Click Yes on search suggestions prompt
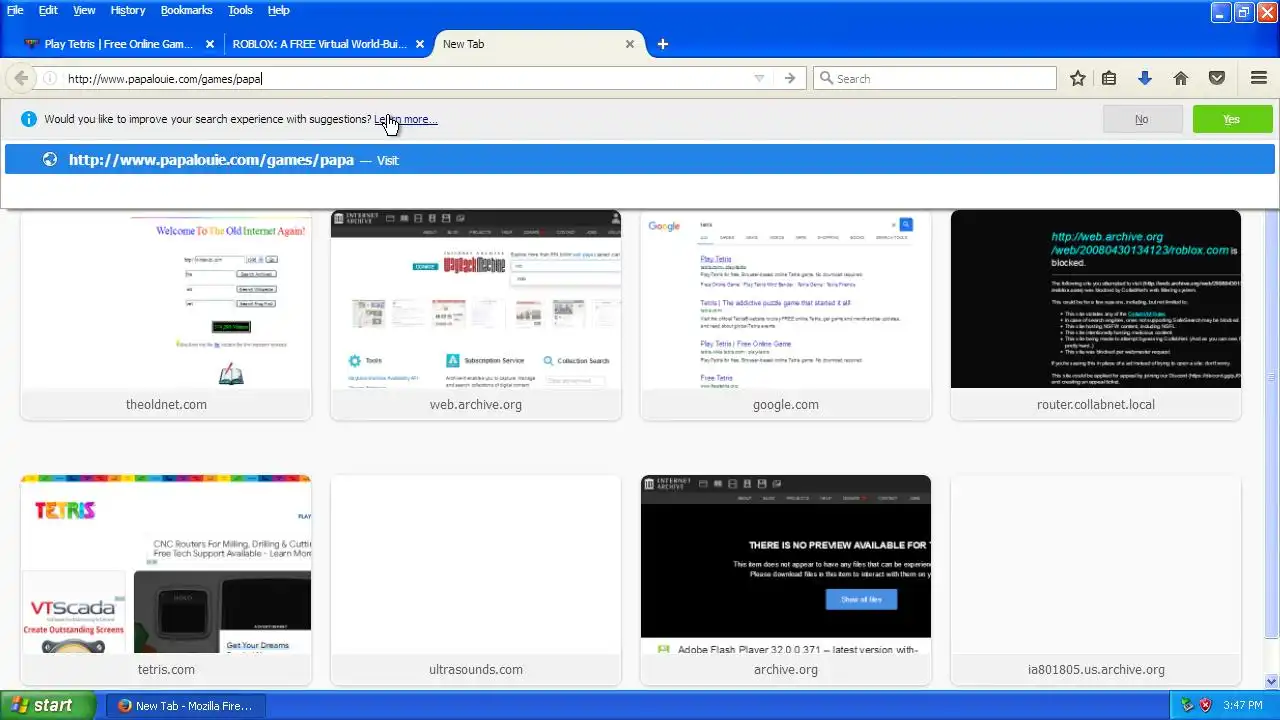The image size is (1280, 720). click(1232, 119)
